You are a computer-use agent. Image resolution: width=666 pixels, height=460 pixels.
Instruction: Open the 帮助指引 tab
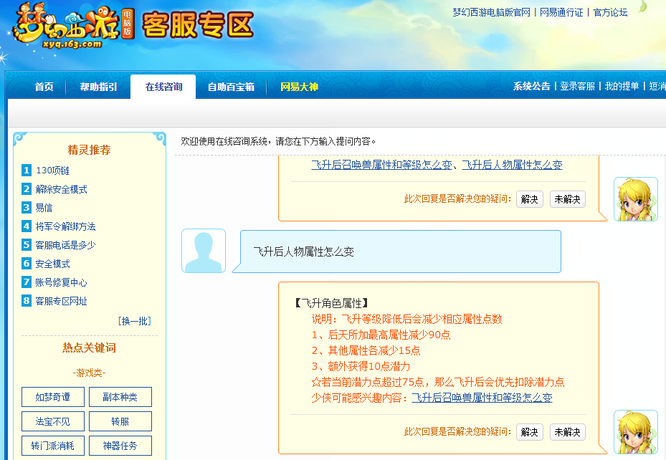tap(98, 87)
